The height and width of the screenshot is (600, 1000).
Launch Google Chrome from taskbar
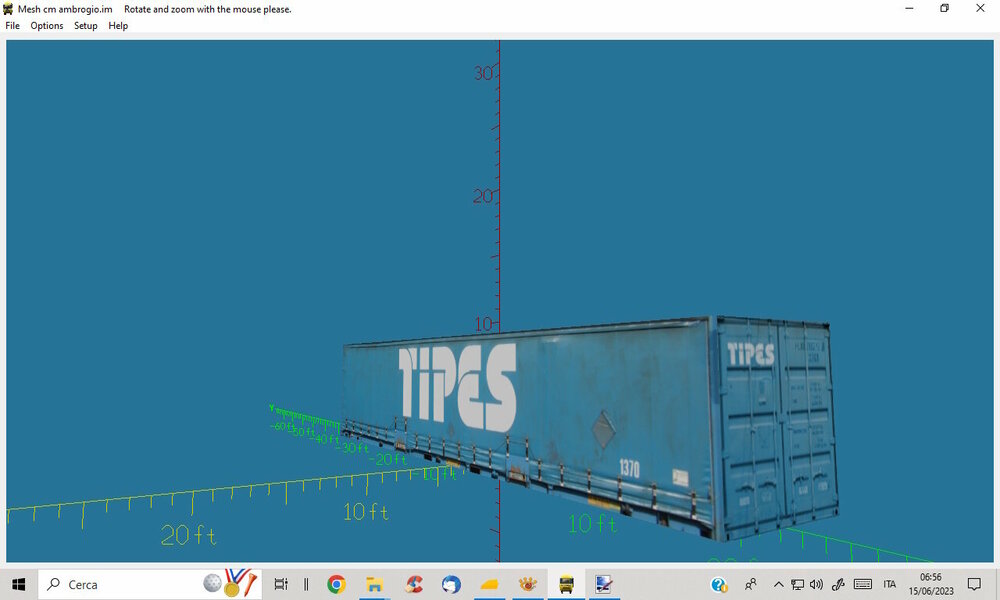click(x=336, y=584)
